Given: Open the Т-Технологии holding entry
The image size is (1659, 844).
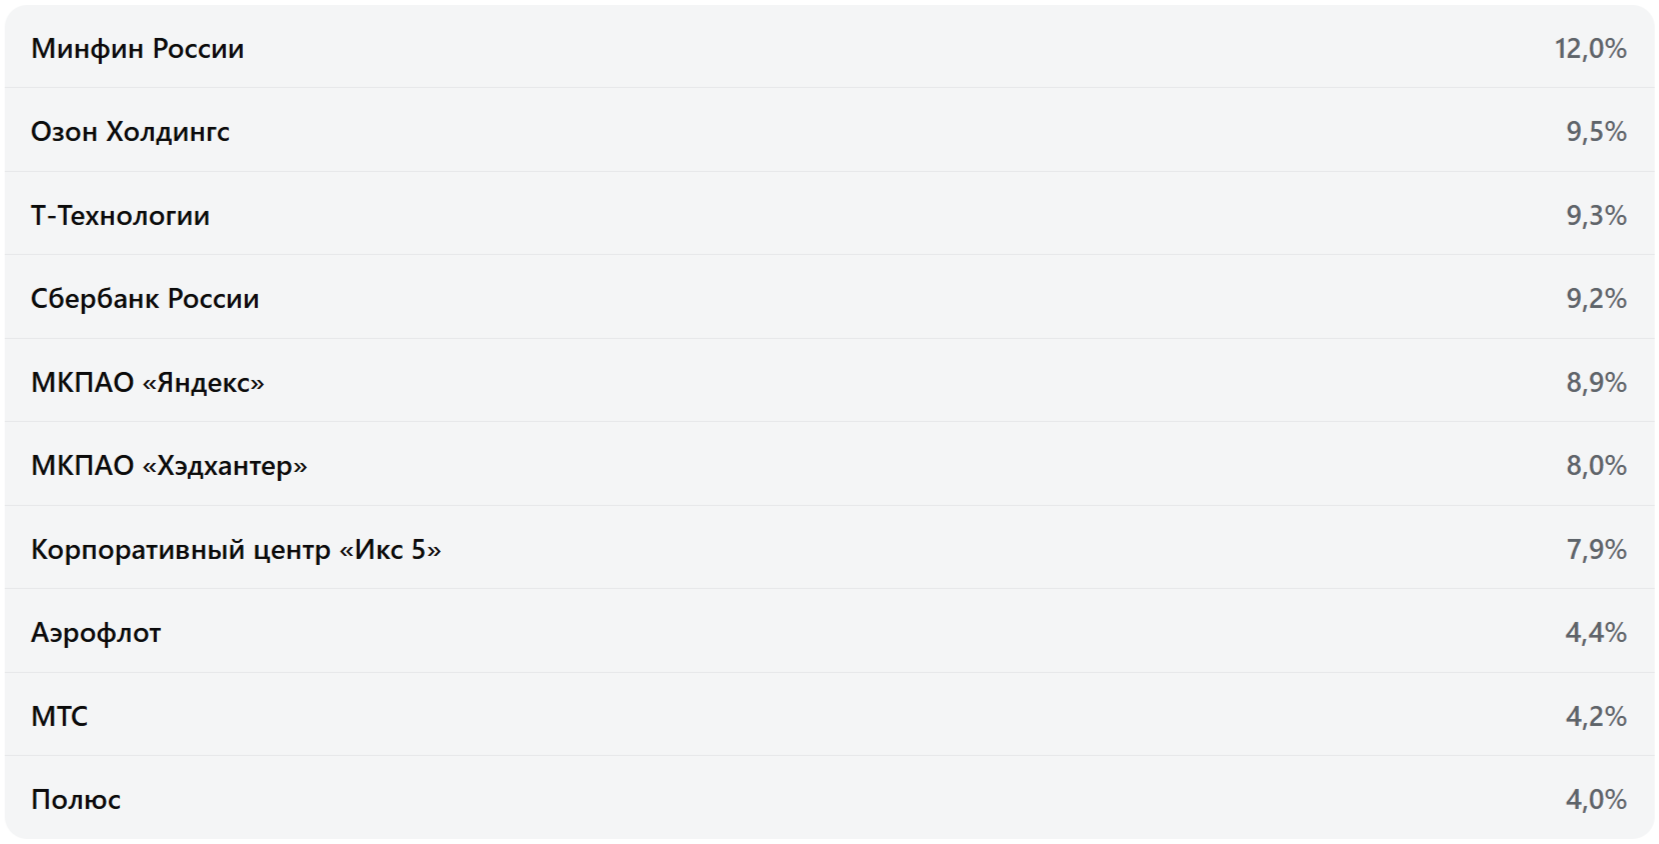Looking at the screenshot, I should [x=120, y=215].
